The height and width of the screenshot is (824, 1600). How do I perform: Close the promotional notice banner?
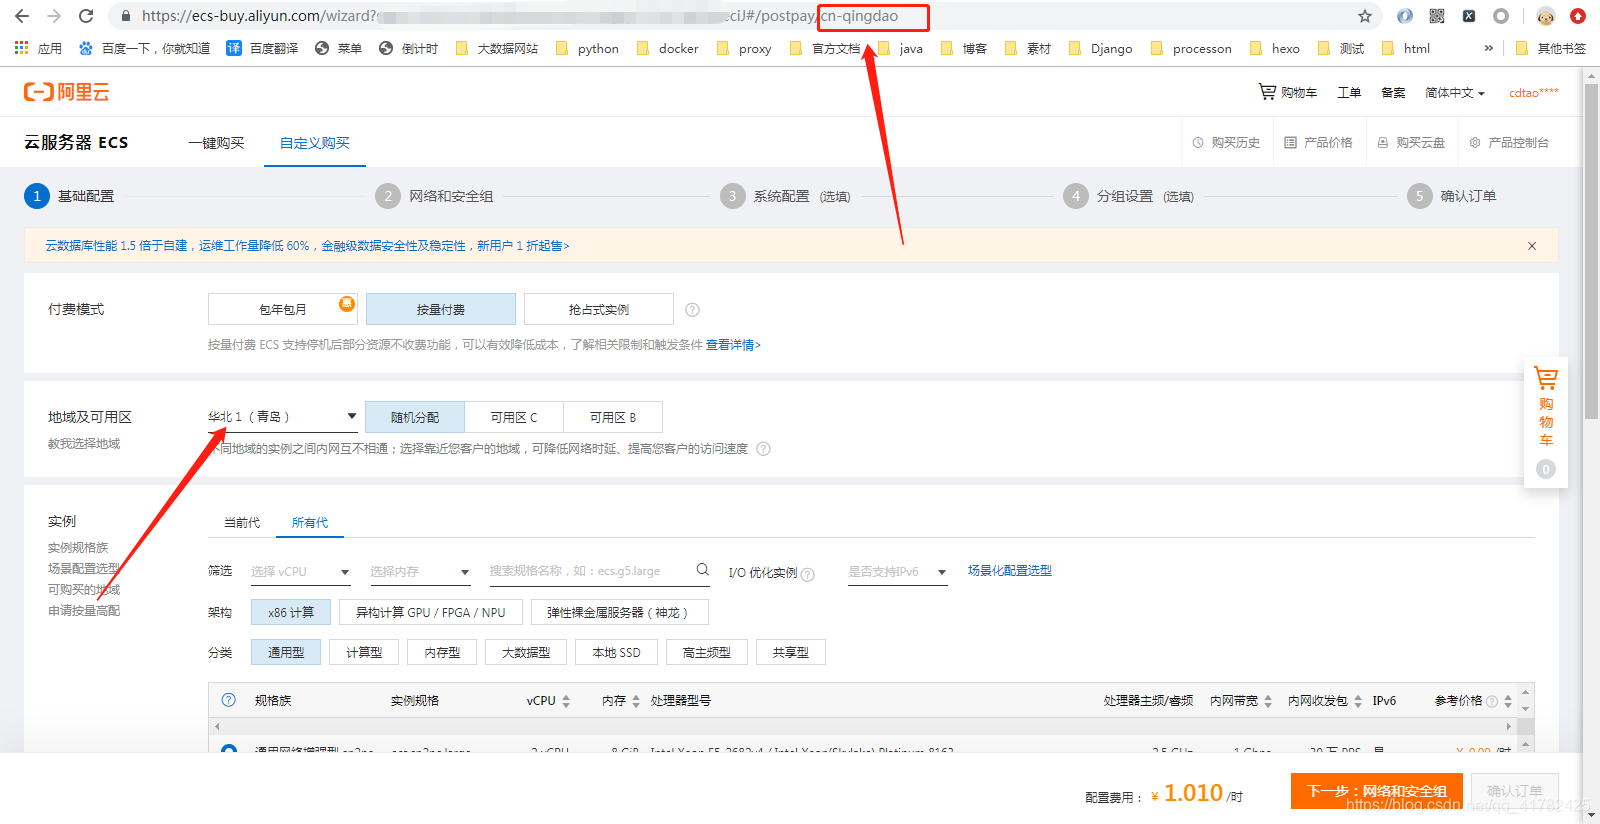[x=1532, y=246]
